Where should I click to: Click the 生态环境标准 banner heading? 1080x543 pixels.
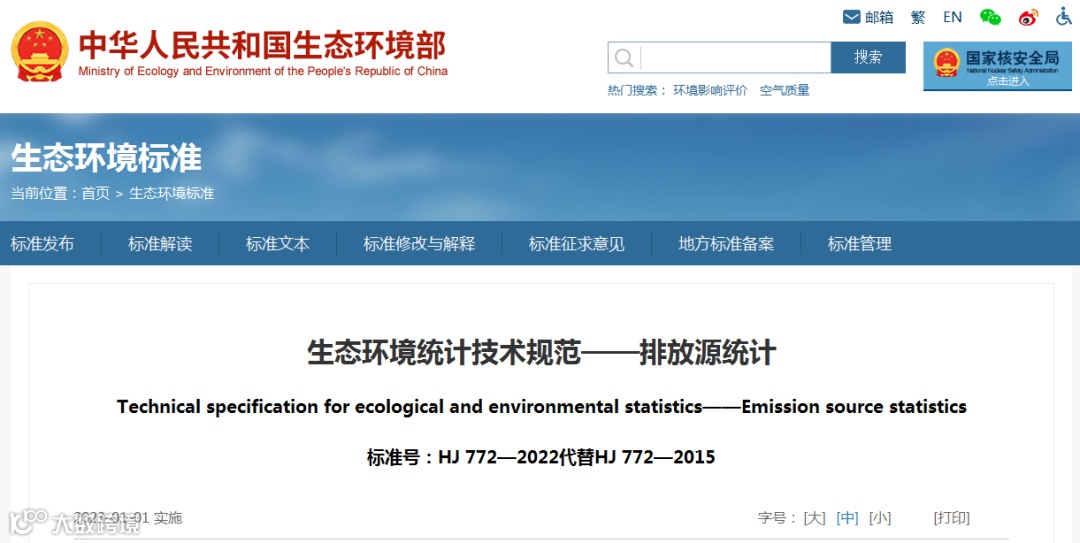point(106,158)
